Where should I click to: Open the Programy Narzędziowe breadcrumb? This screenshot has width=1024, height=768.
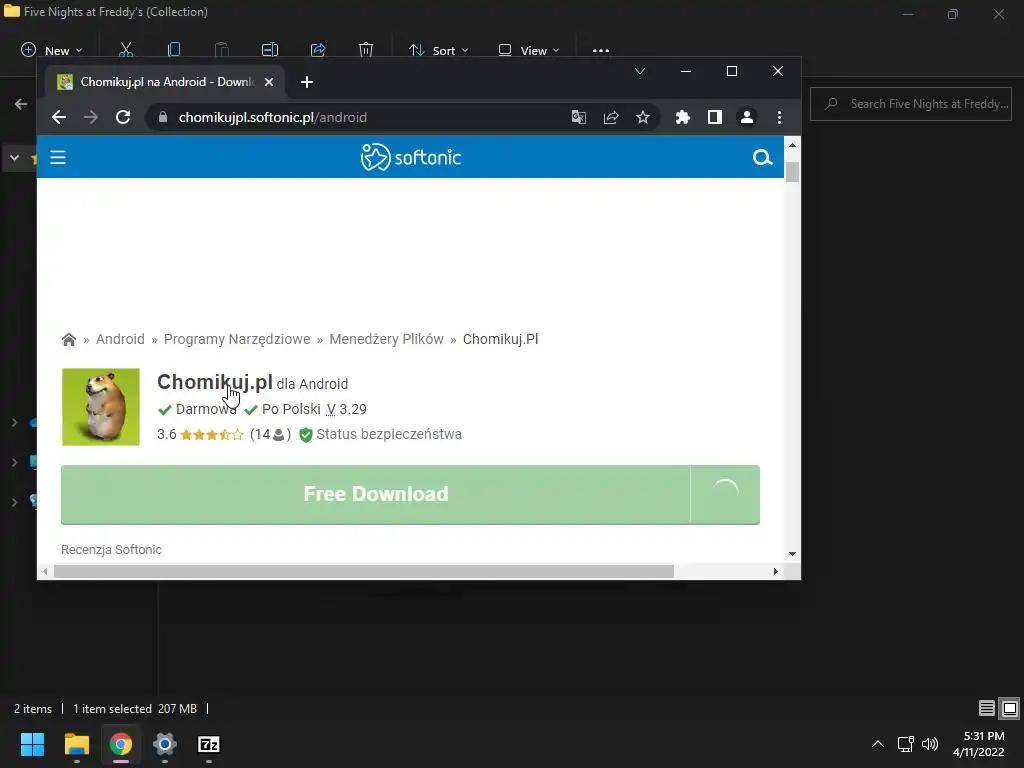pyautogui.click(x=237, y=340)
